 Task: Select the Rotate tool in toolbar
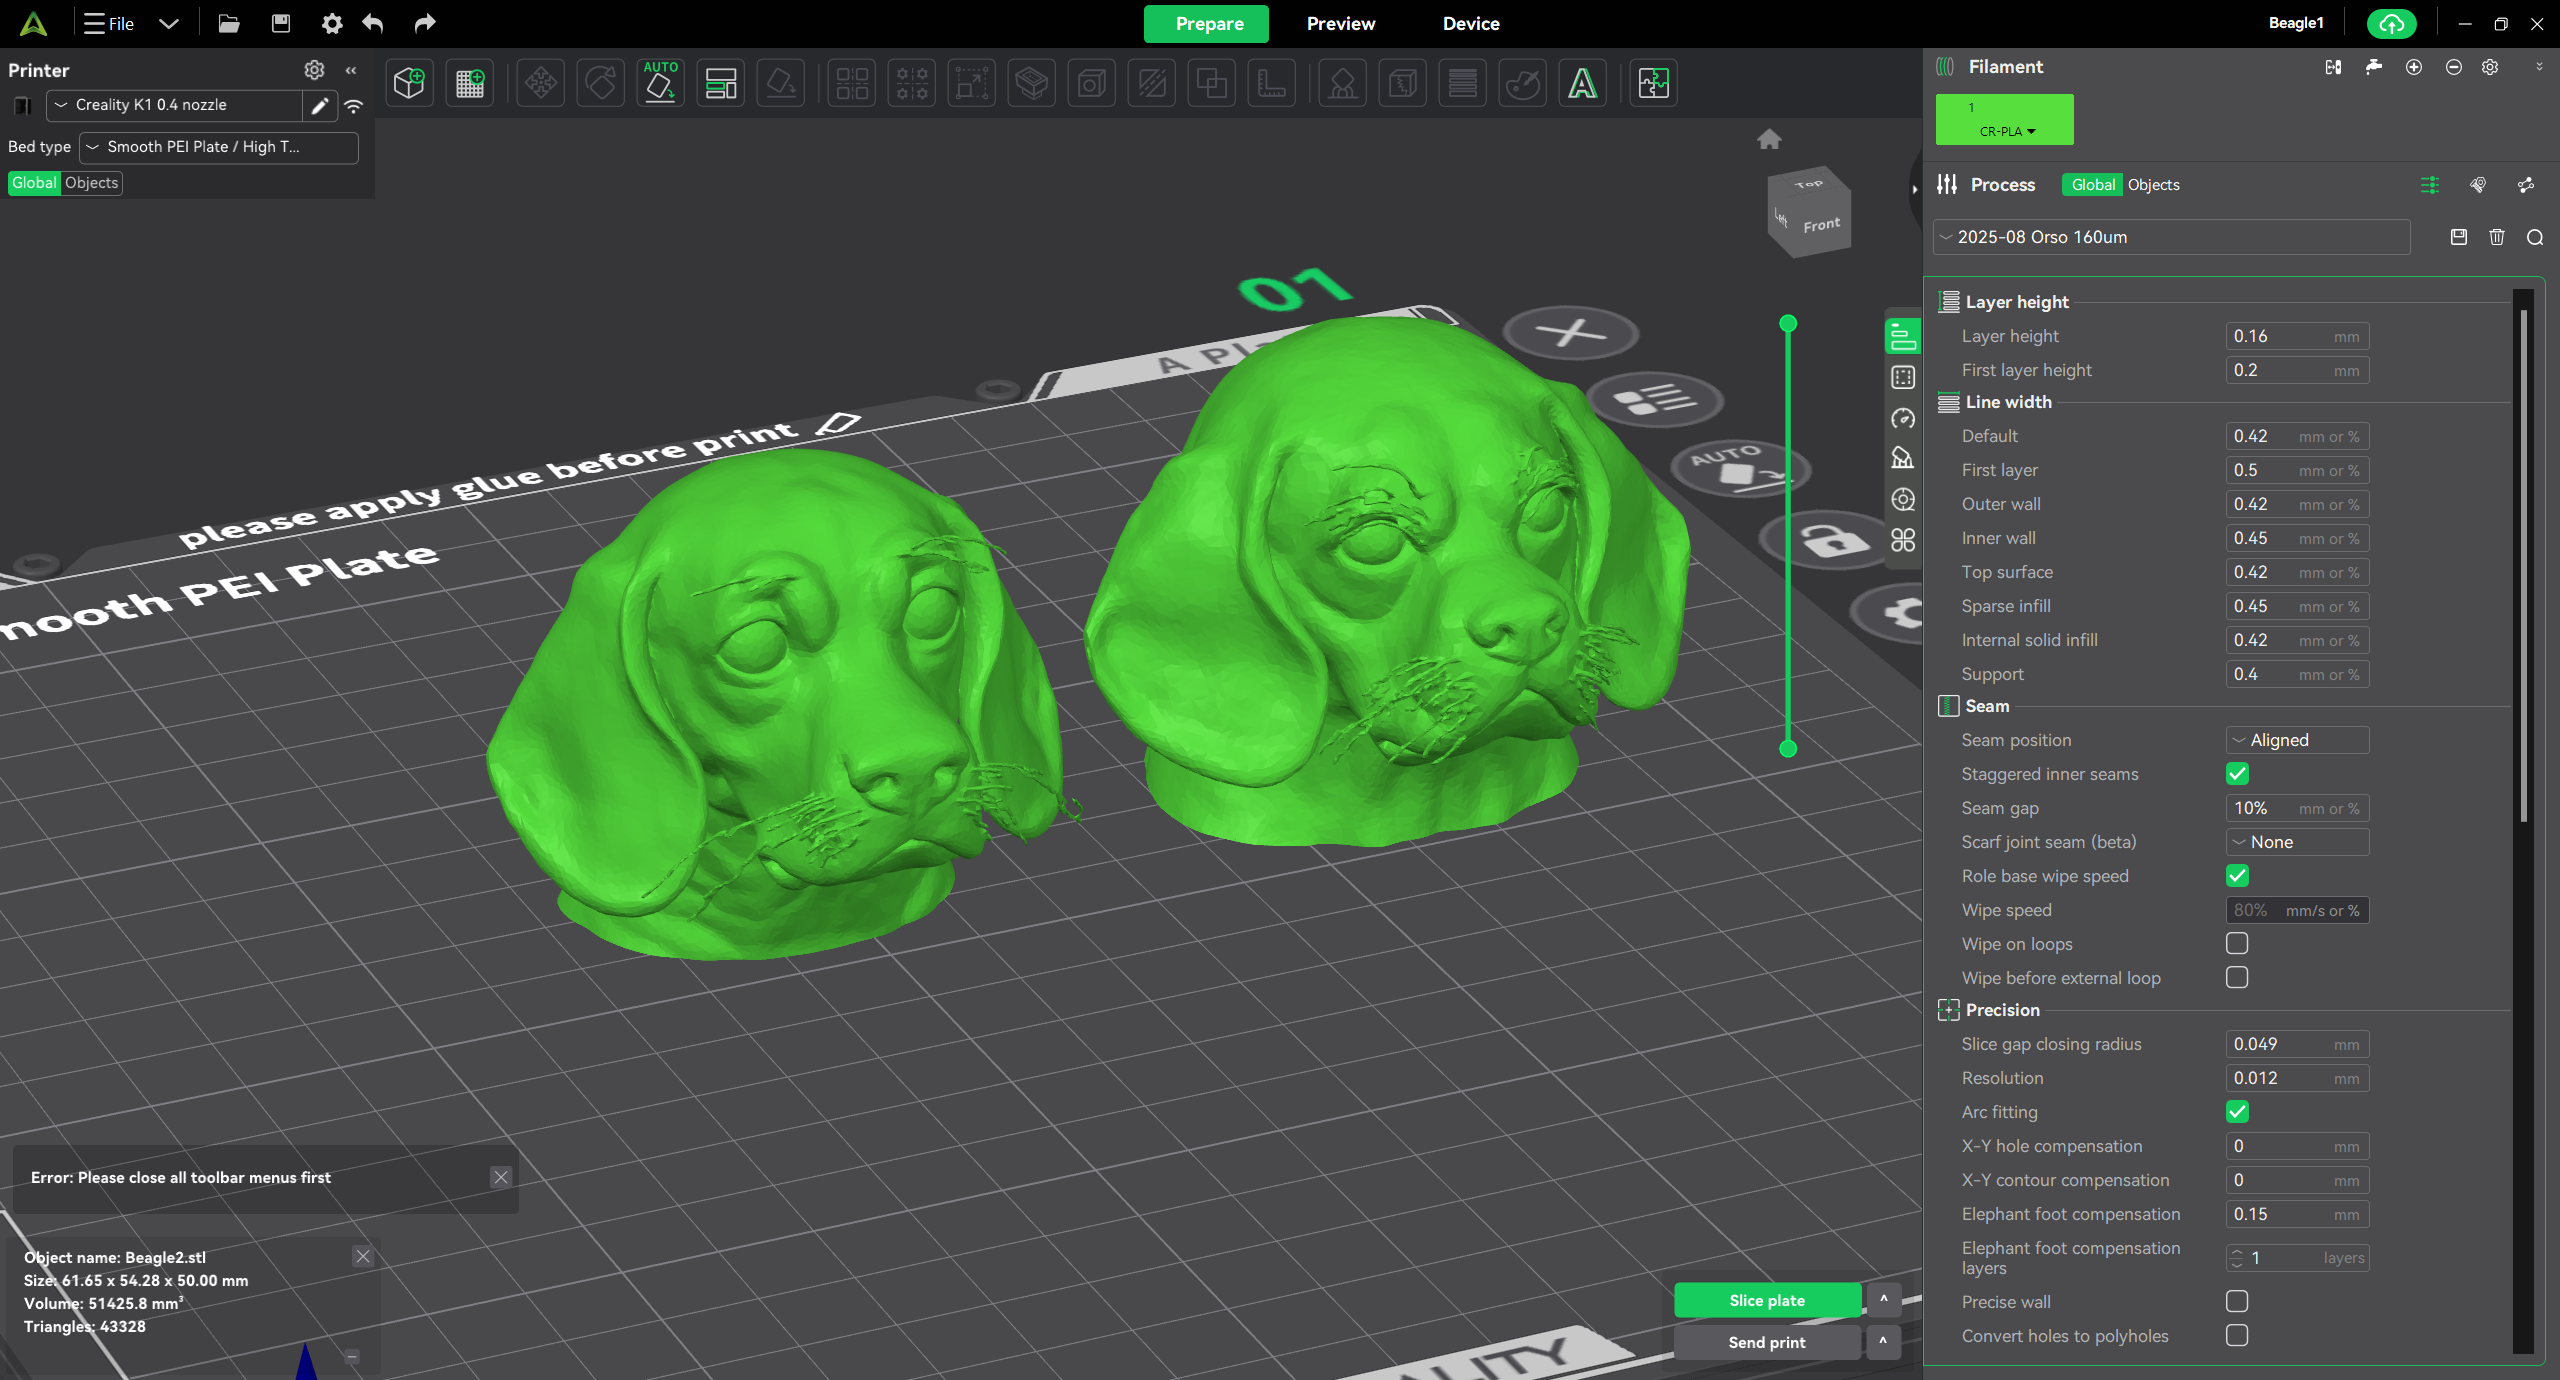click(x=601, y=83)
